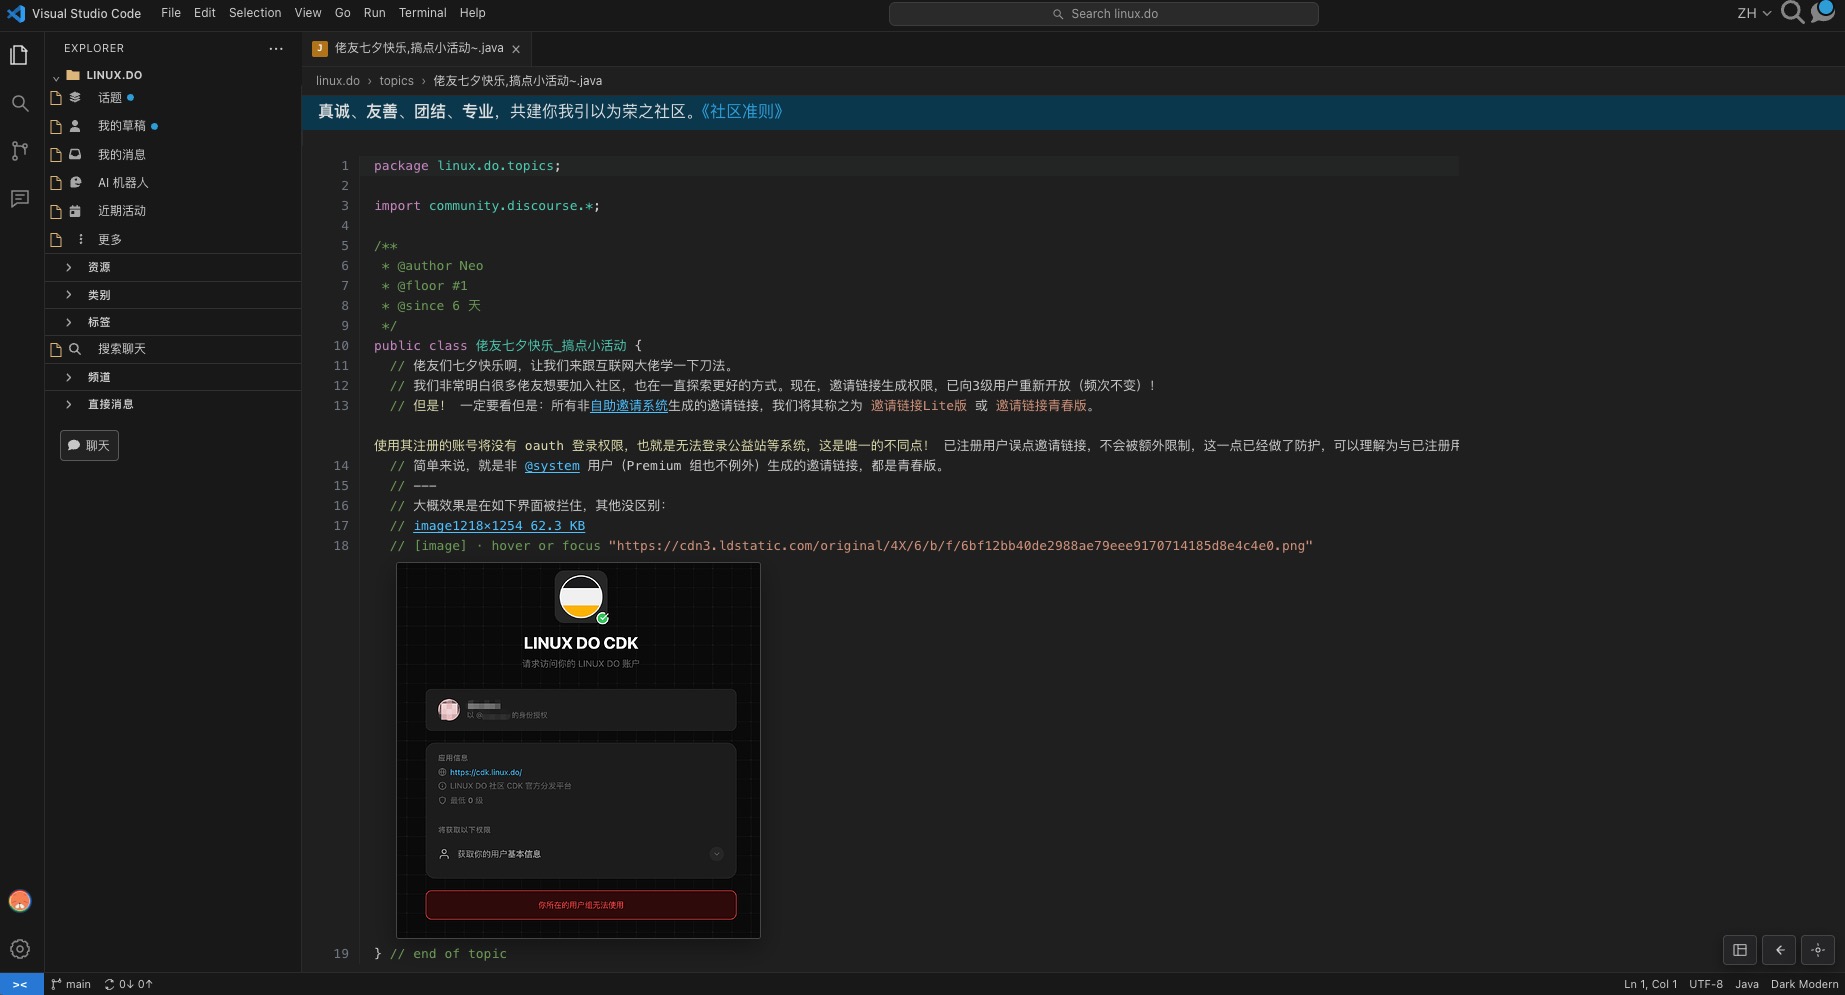Image resolution: width=1845 pixels, height=995 pixels.
Task: Open the View menu
Action: (x=308, y=13)
